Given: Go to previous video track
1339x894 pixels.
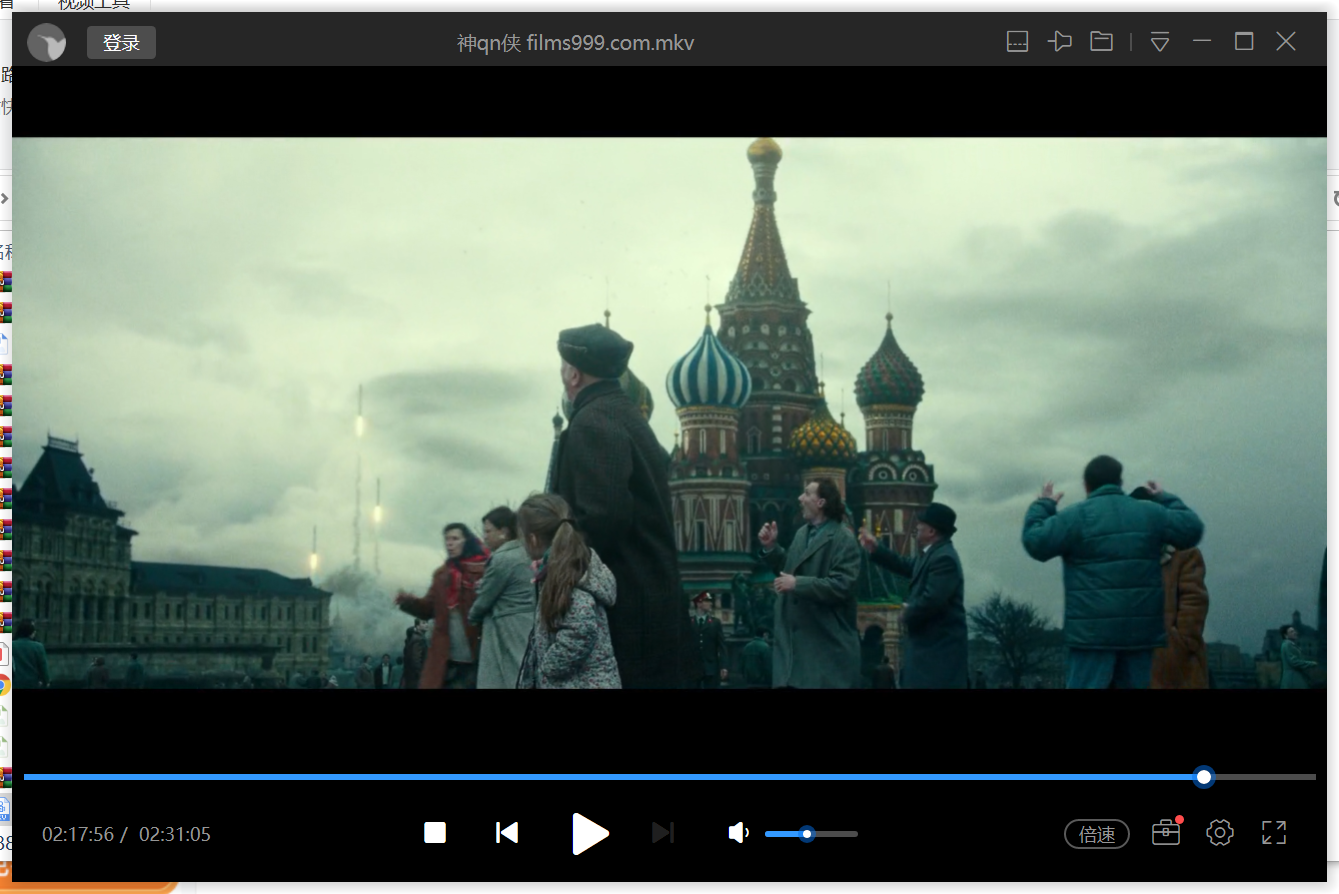Looking at the screenshot, I should coord(507,832).
